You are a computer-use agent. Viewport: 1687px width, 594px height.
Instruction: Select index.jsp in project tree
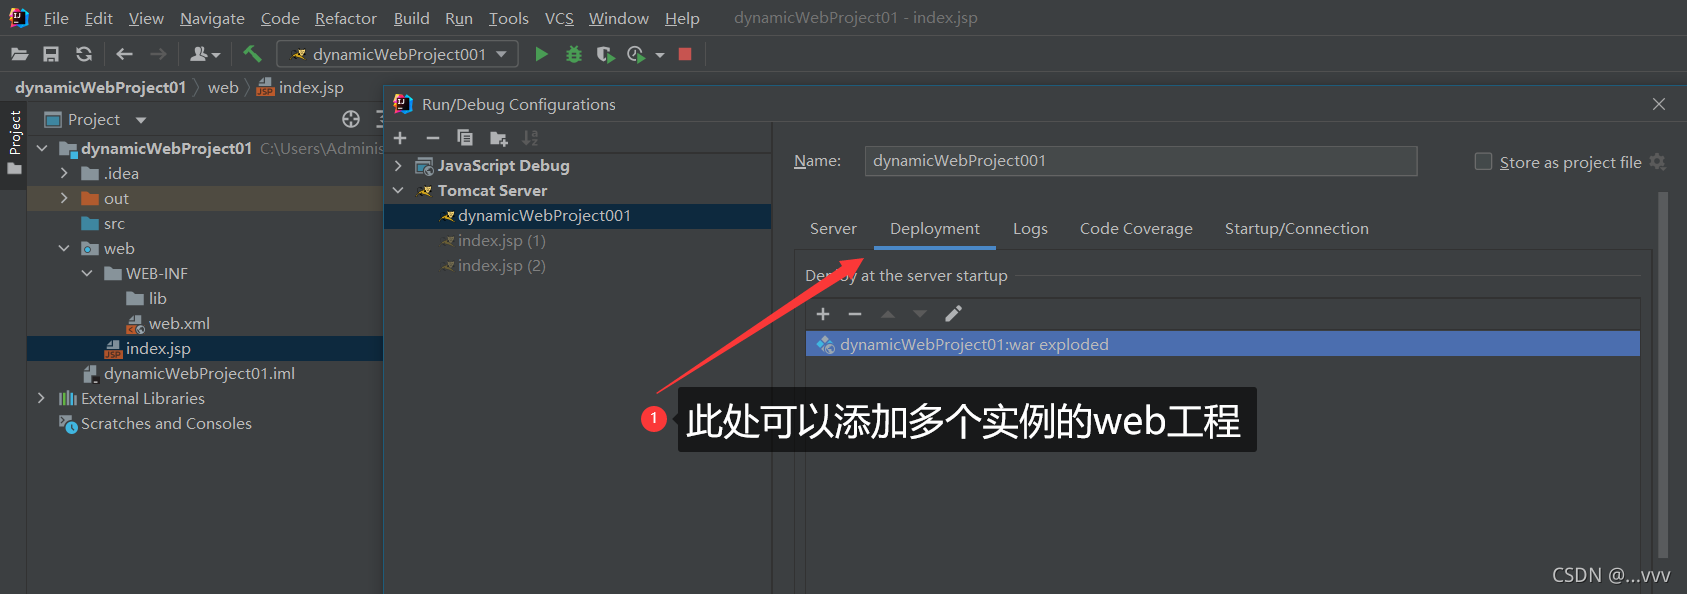(148, 348)
